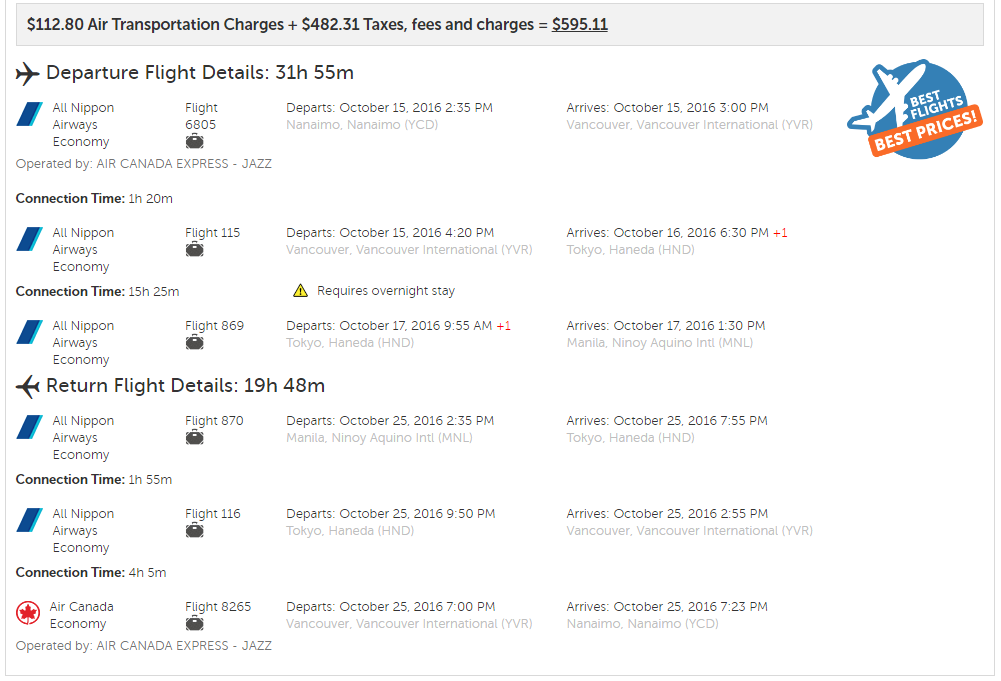The height and width of the screenshot is (681, 1001).
Task: Click the red +1 beside 9:55 AM departure
Action: tap(504, 326)
